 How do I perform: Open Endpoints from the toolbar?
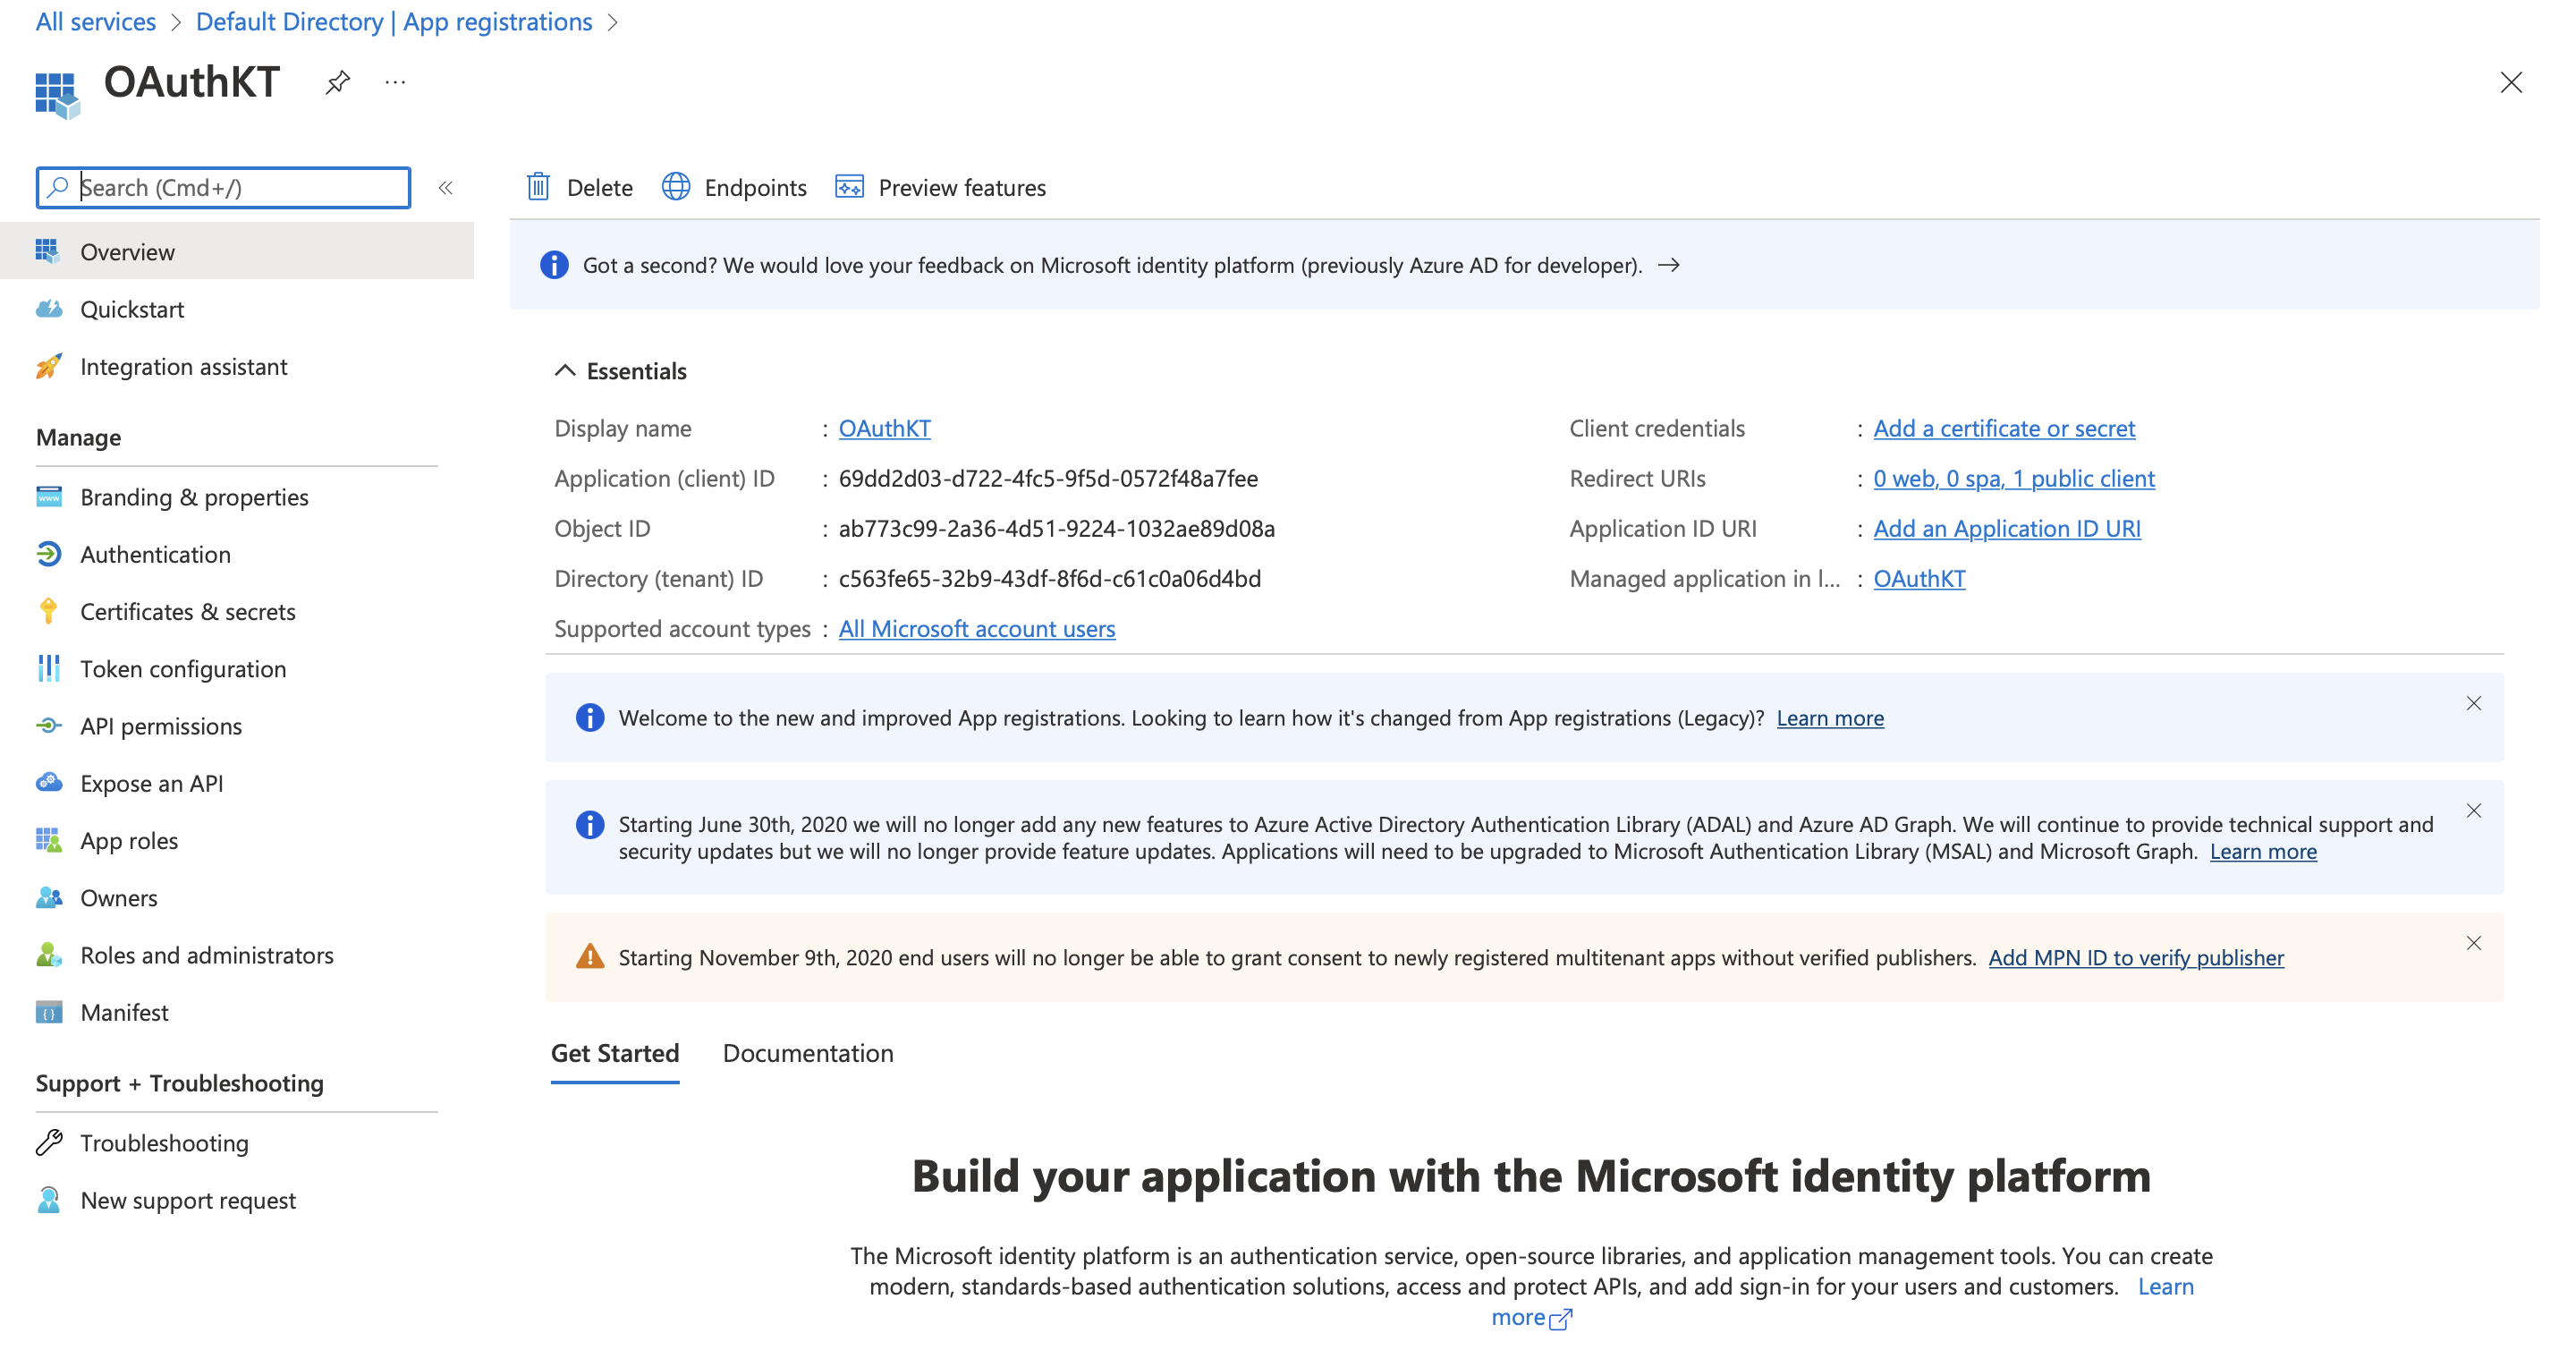[734, 188]
